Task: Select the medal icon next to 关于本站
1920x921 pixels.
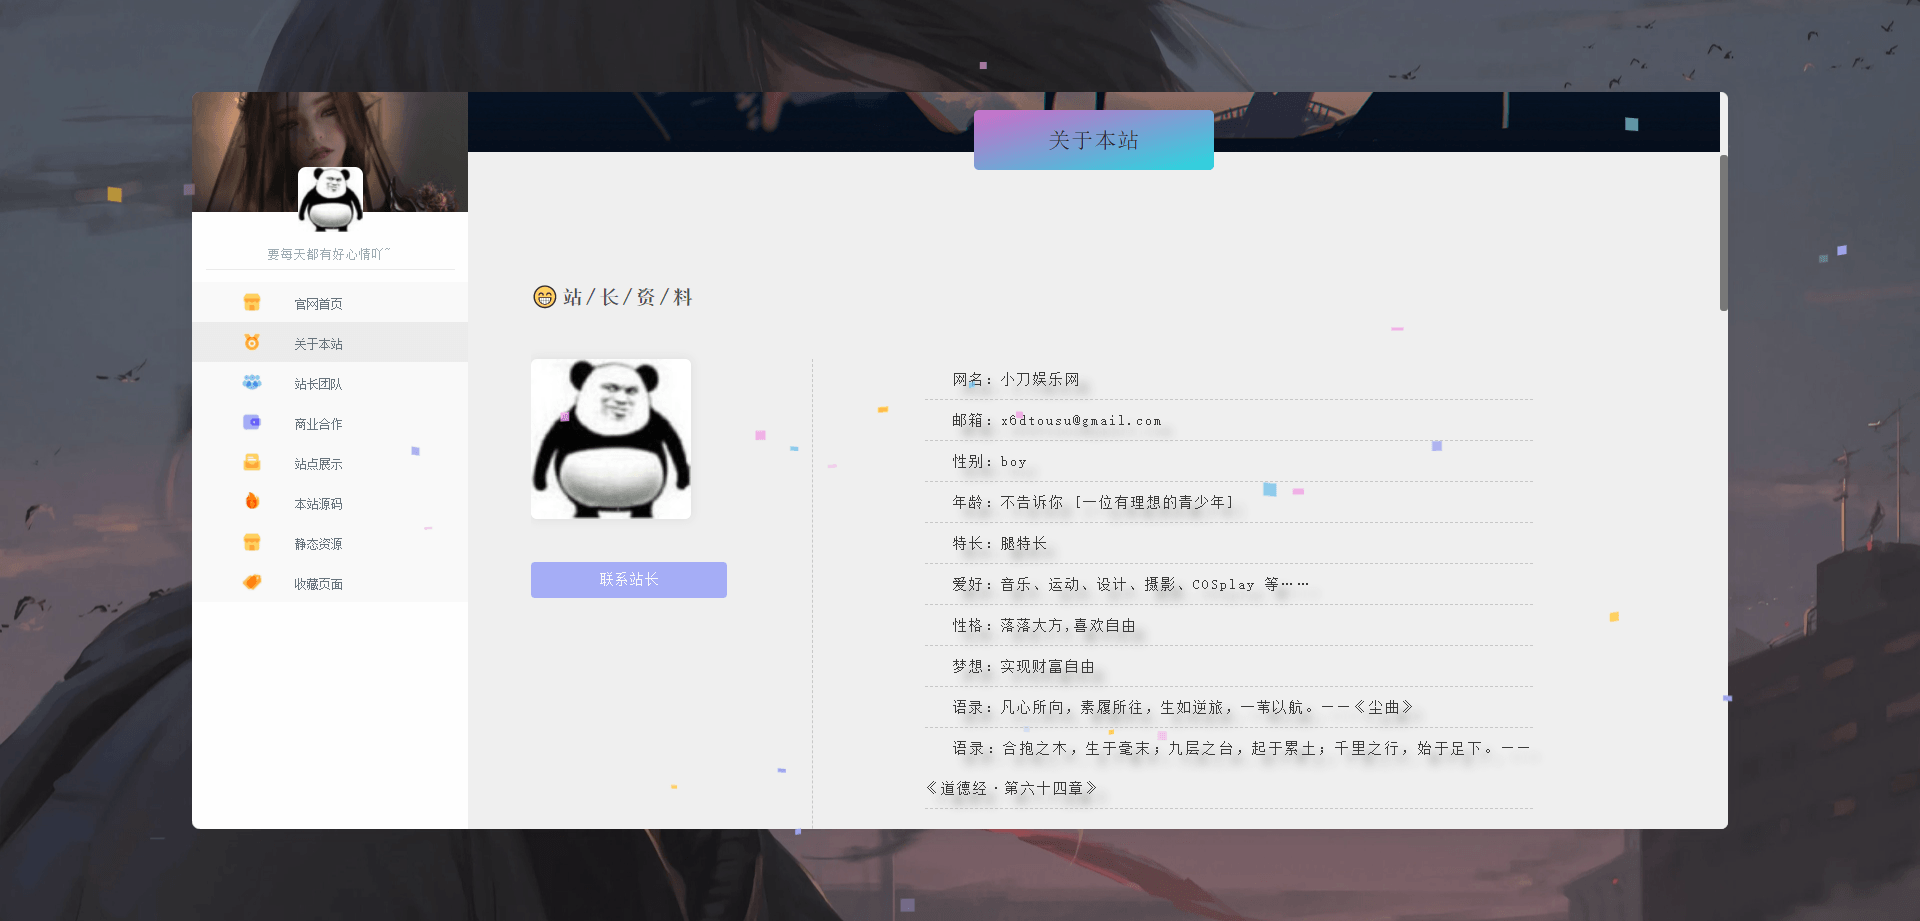Action: click(252, 342)
